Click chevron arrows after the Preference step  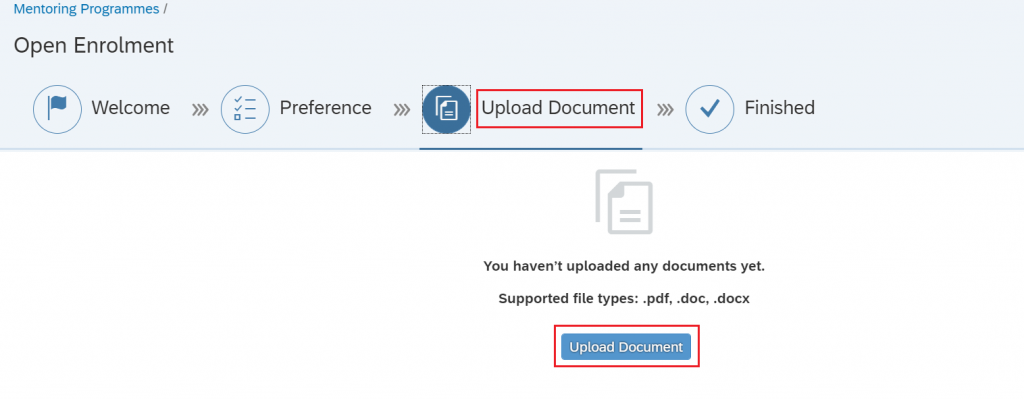tap(402, 110)
